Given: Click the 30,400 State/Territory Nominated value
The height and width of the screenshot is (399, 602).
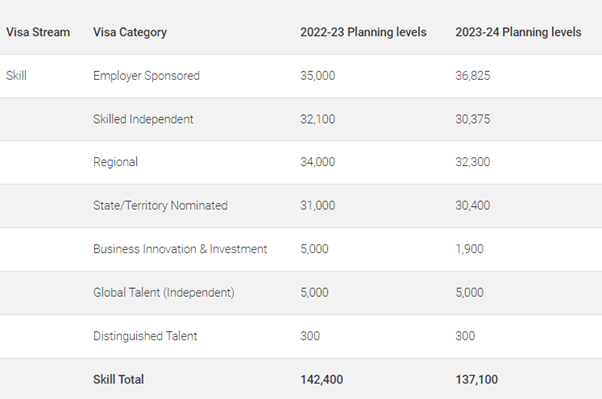Looking at the screenshot, I should 473,205.
